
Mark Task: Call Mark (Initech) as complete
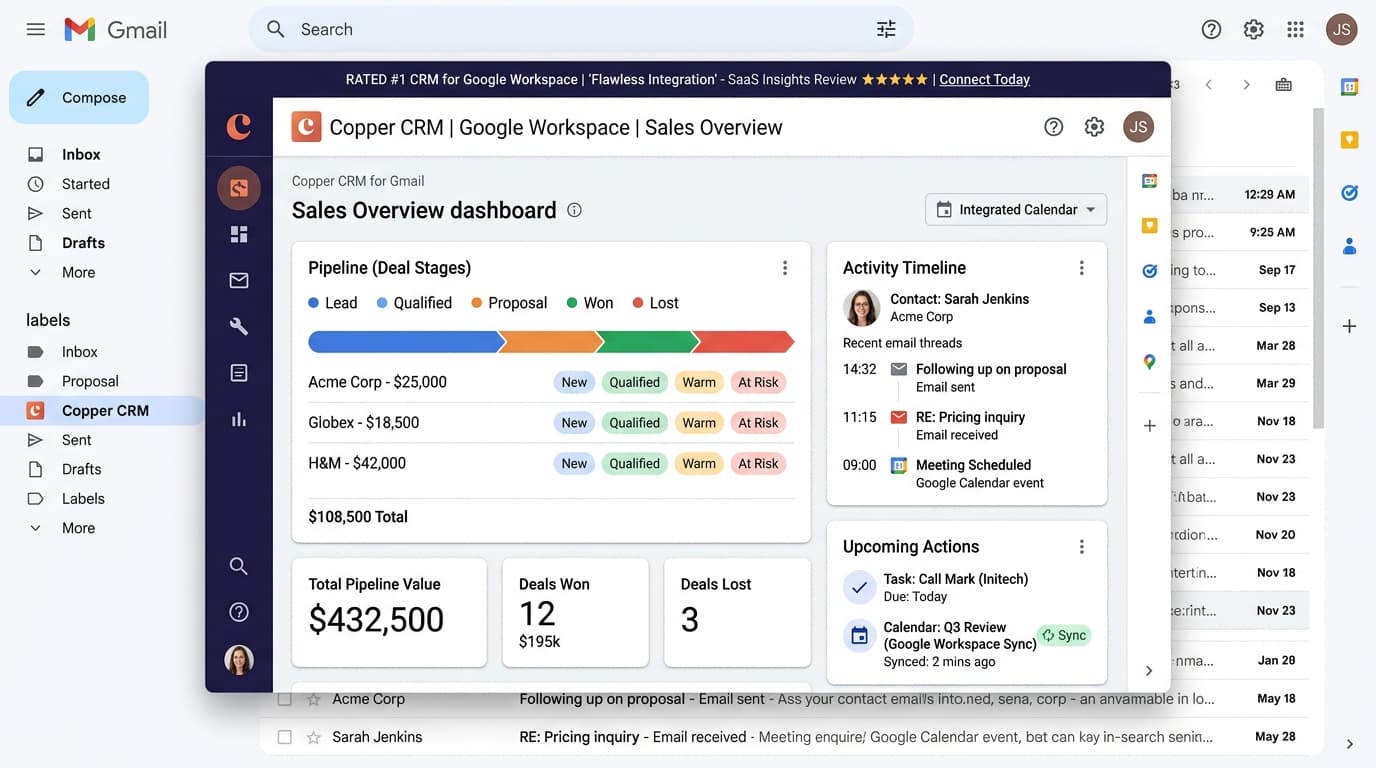[x=859, y=587]
